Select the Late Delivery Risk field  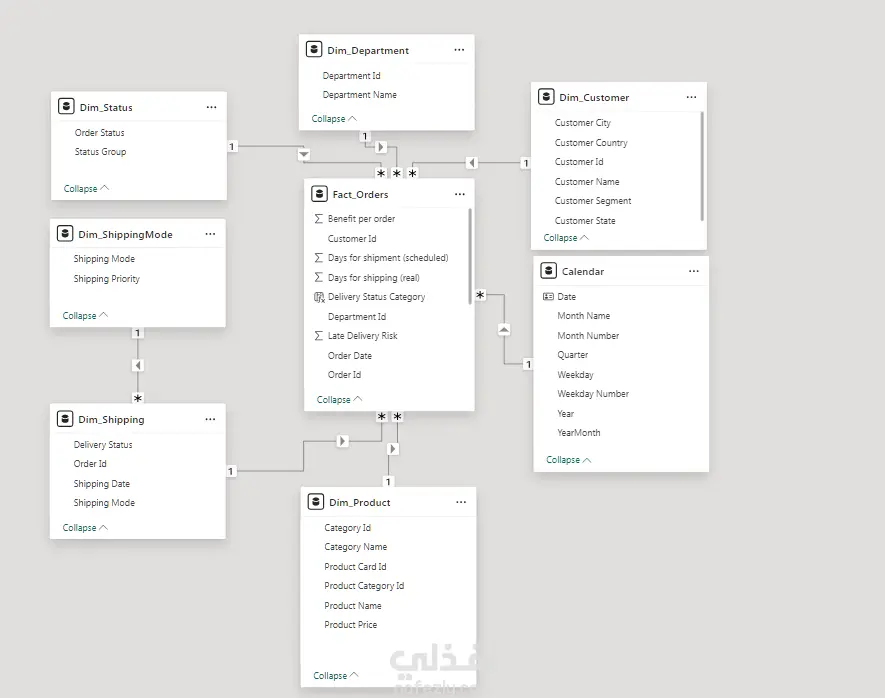(x=362, y=336)
